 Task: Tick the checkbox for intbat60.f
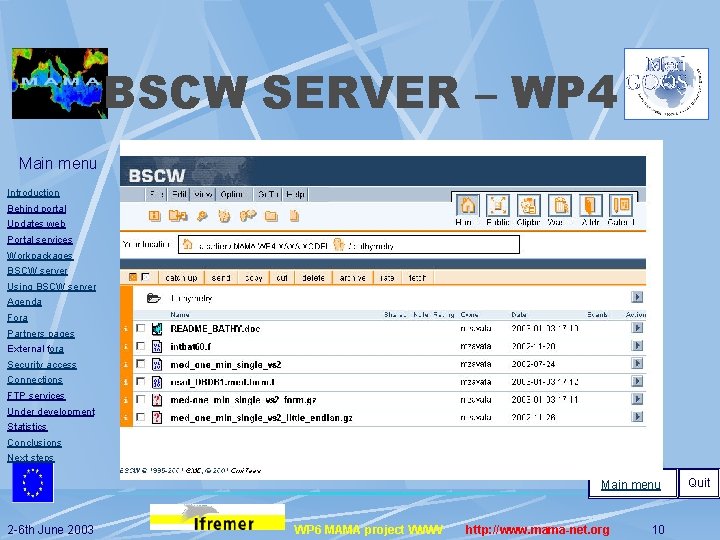coord(141,346)
